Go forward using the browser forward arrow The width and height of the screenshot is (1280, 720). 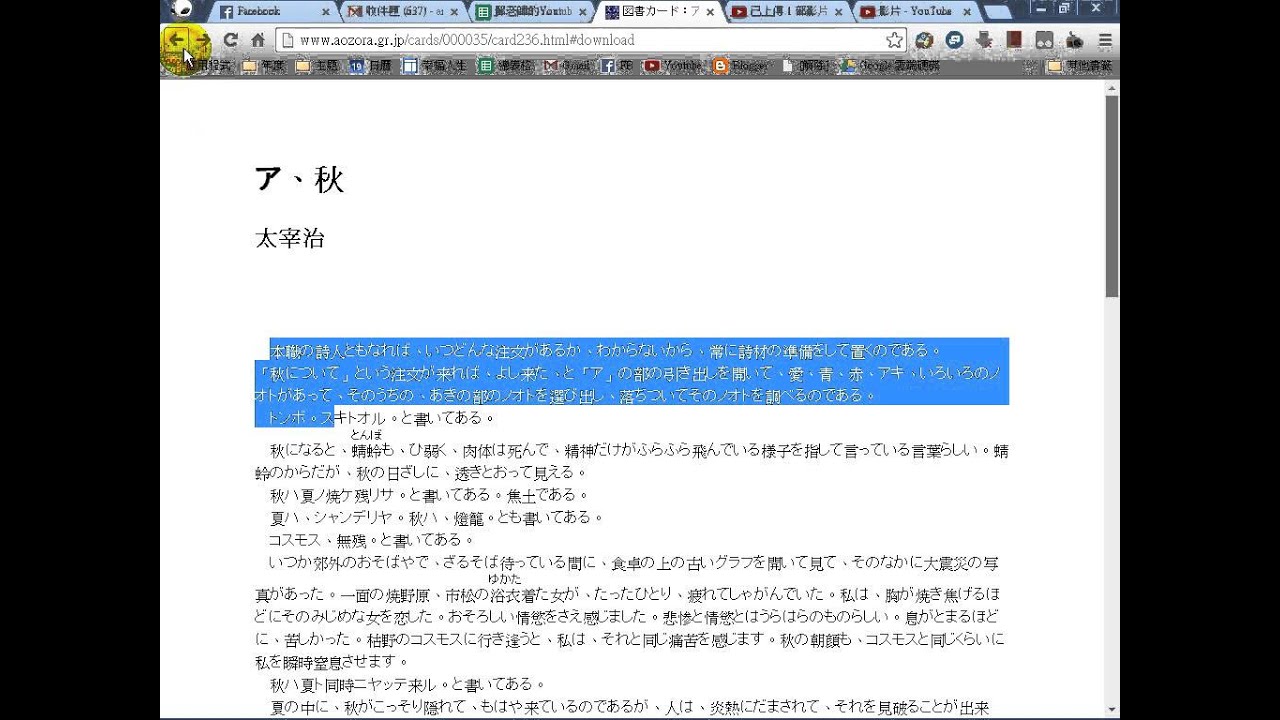point(203,40)
